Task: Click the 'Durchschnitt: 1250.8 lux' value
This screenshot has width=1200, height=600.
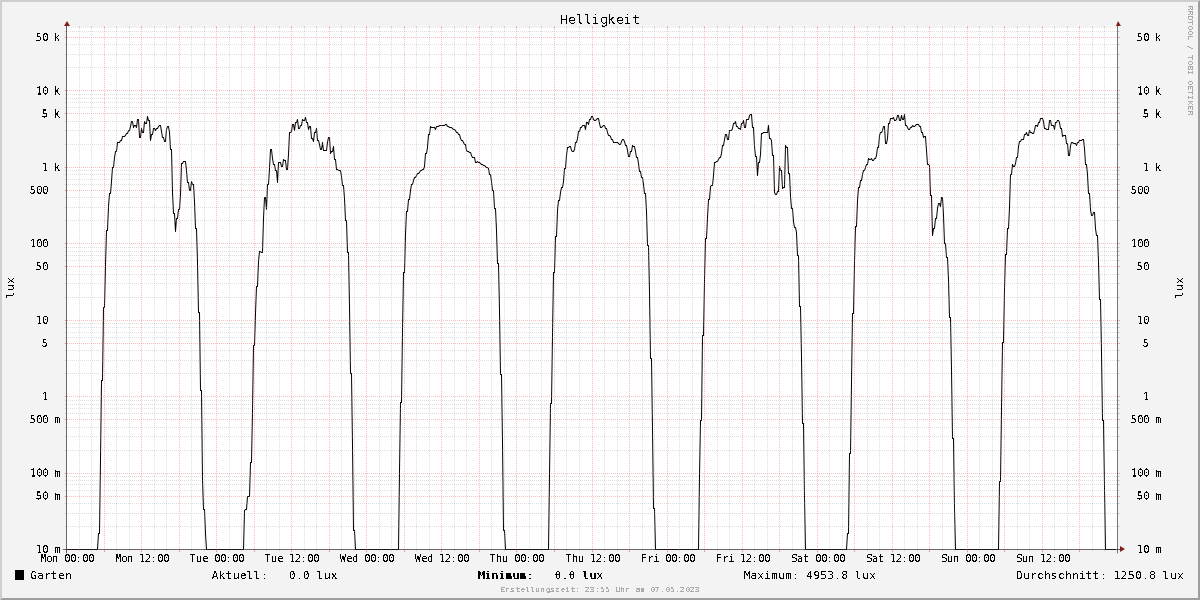Action: tap(1100, 575)
